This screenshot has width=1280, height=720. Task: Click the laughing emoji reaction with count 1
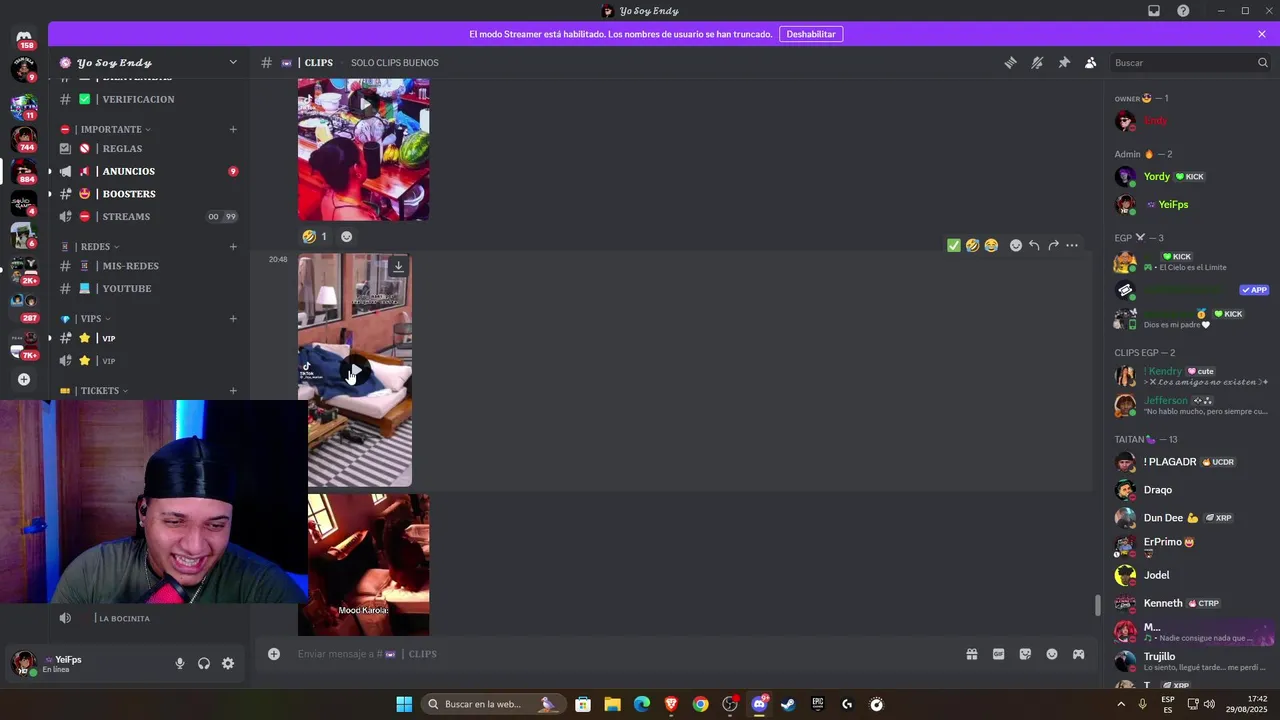(x=314, y=237)
